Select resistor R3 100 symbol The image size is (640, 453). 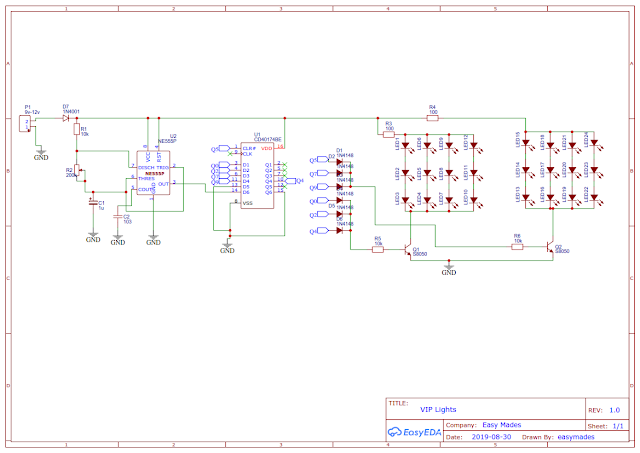pos(389,134)
